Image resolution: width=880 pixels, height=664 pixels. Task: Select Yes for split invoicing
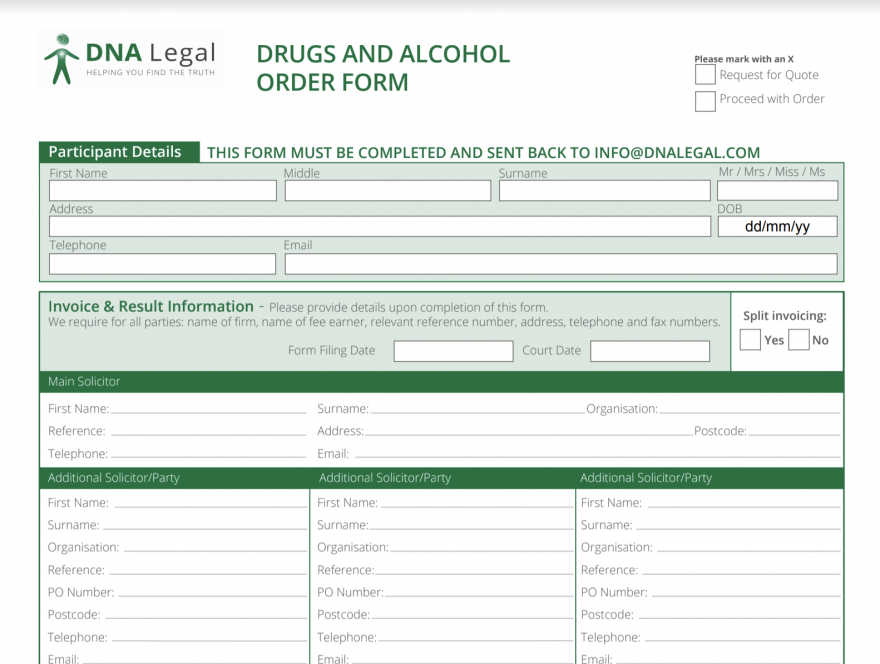click(x=750, y=340)
